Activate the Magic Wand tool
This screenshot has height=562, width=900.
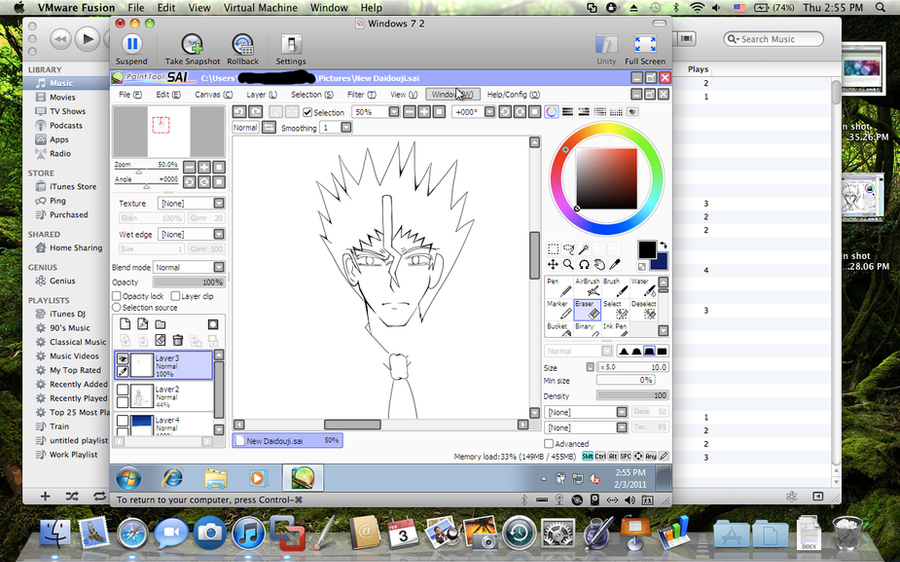coord(584,249)
